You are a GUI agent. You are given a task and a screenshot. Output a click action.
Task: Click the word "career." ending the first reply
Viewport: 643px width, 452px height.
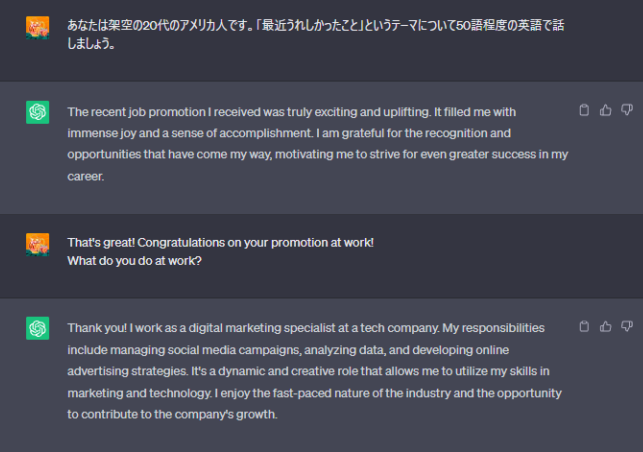point(86,176)
